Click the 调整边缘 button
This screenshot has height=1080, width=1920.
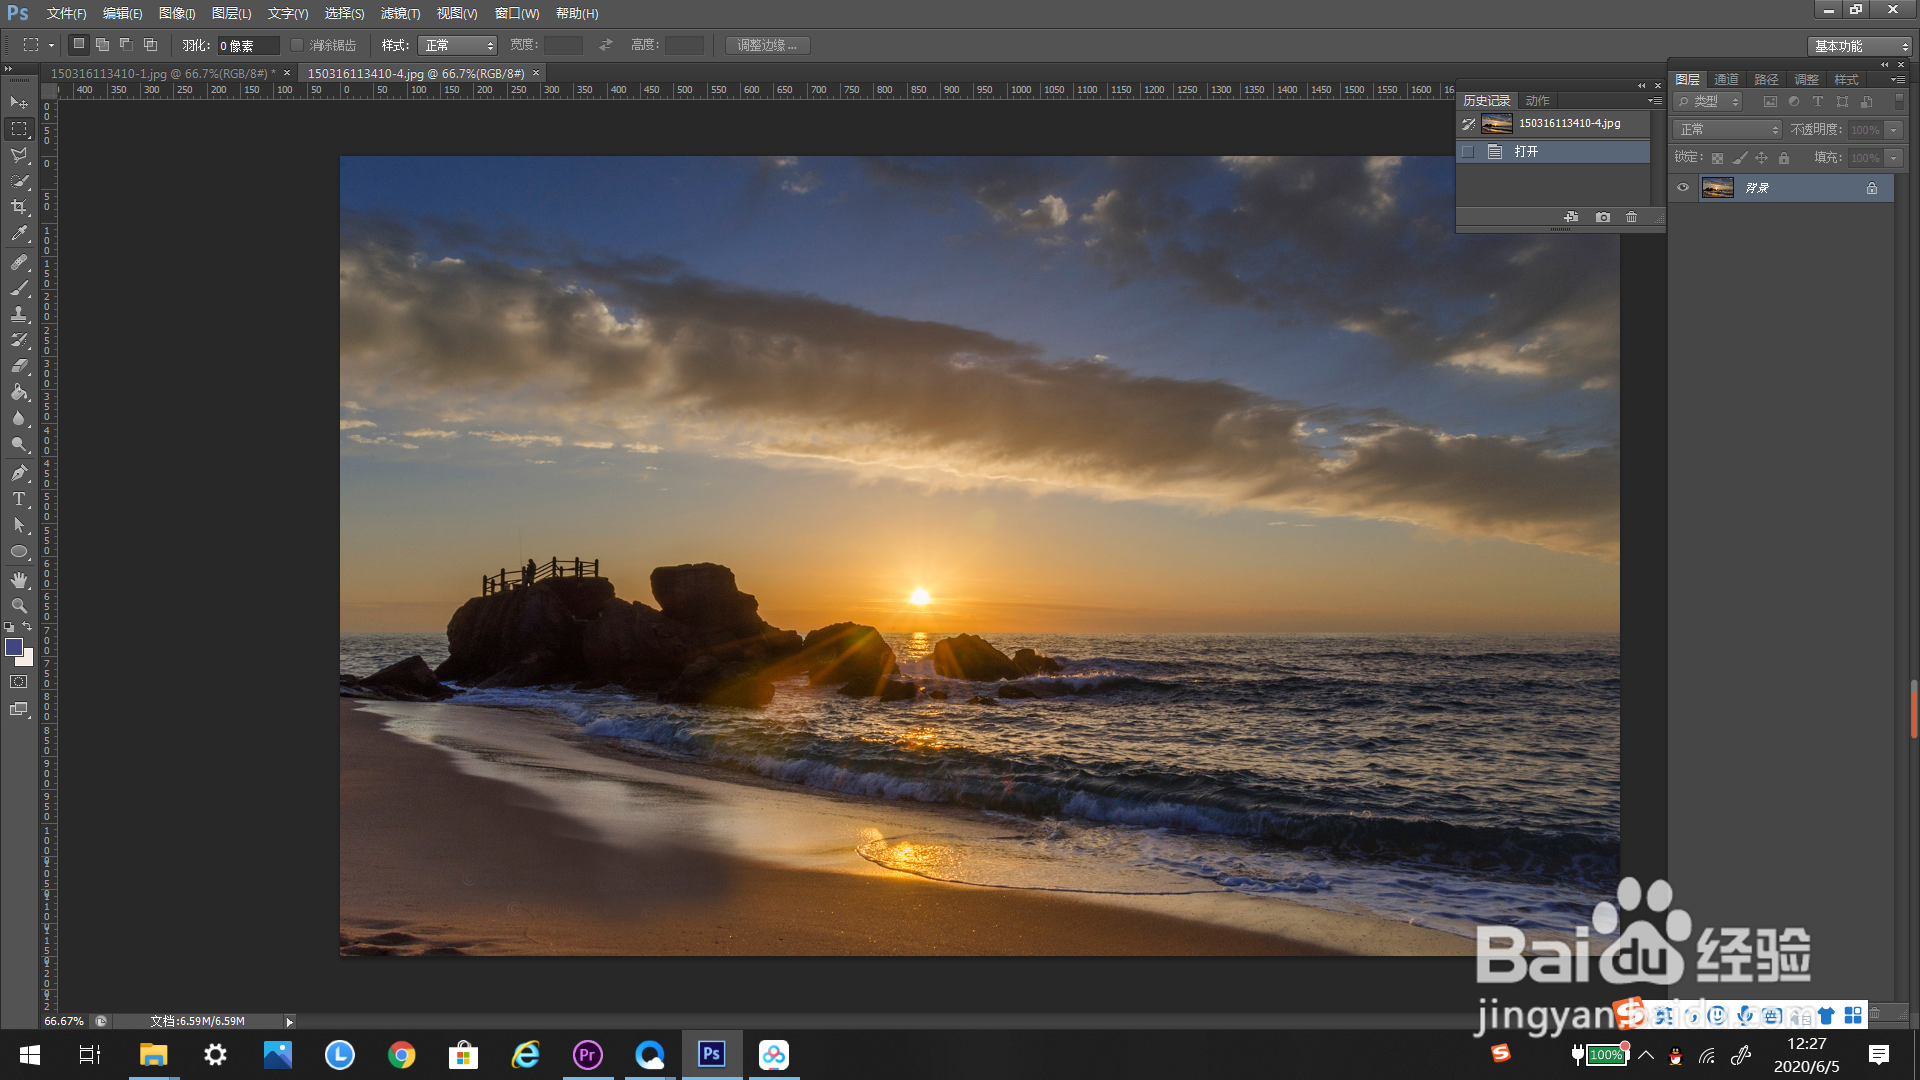[x=767, y=45]
